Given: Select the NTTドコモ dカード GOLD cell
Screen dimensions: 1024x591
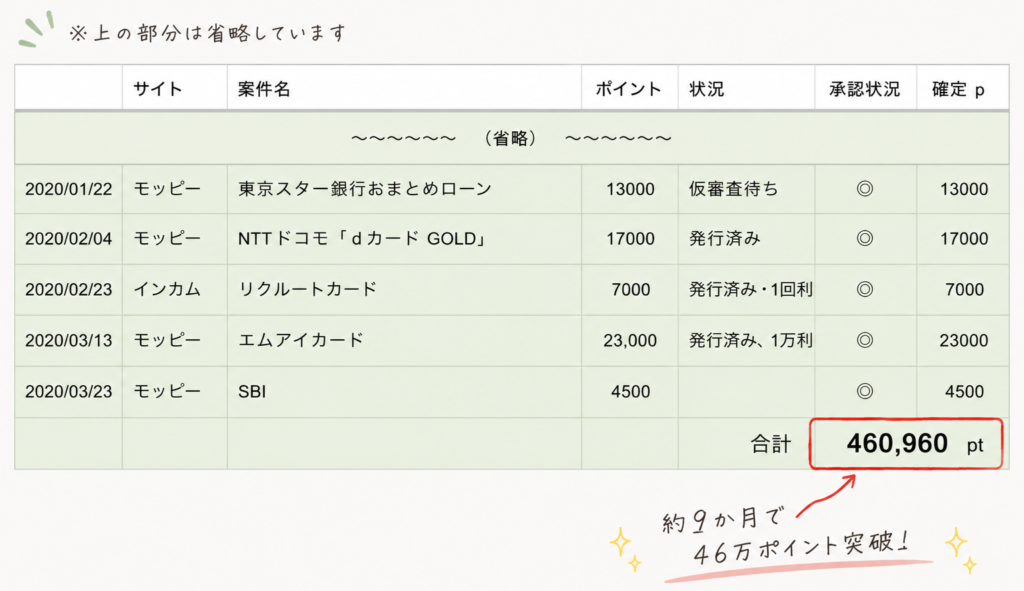Looking at the screenshot, I should (404, 239).
